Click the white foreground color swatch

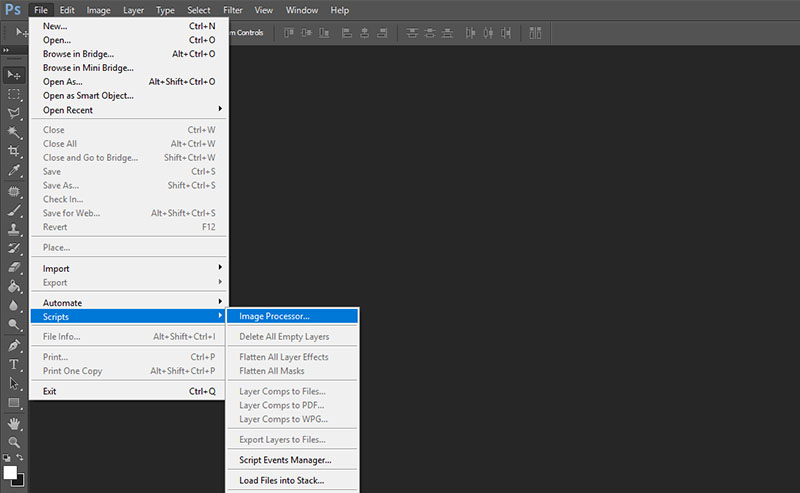[10, 472]
